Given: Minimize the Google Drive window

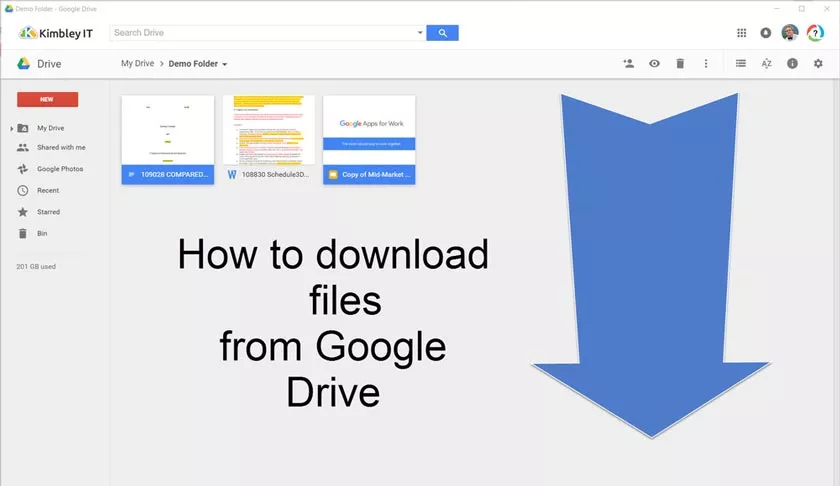Looking at the screenshot, I should (777, 9).
